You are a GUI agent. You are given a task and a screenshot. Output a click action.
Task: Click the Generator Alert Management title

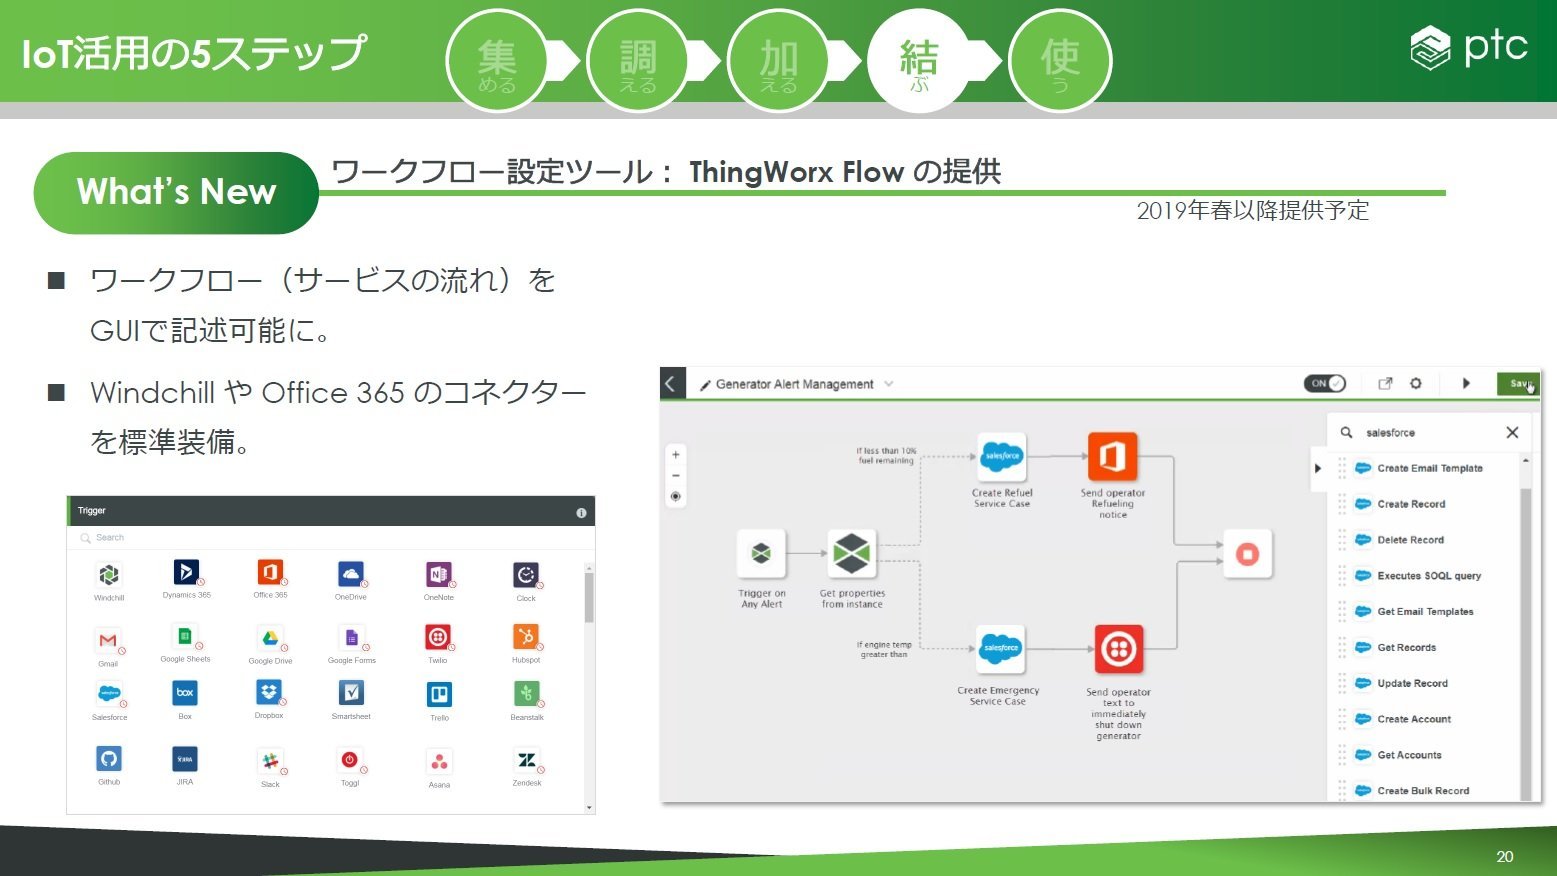coord(795,384)
